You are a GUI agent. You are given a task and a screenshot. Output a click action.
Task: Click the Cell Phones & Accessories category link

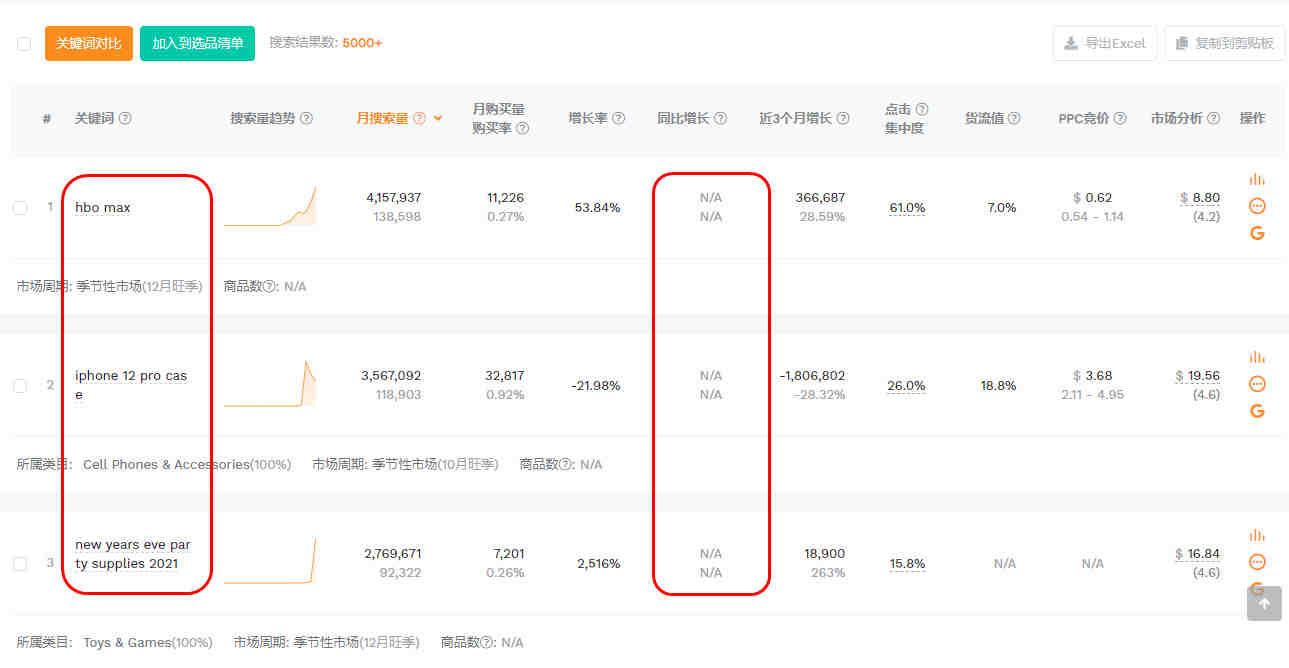point(166,464)
